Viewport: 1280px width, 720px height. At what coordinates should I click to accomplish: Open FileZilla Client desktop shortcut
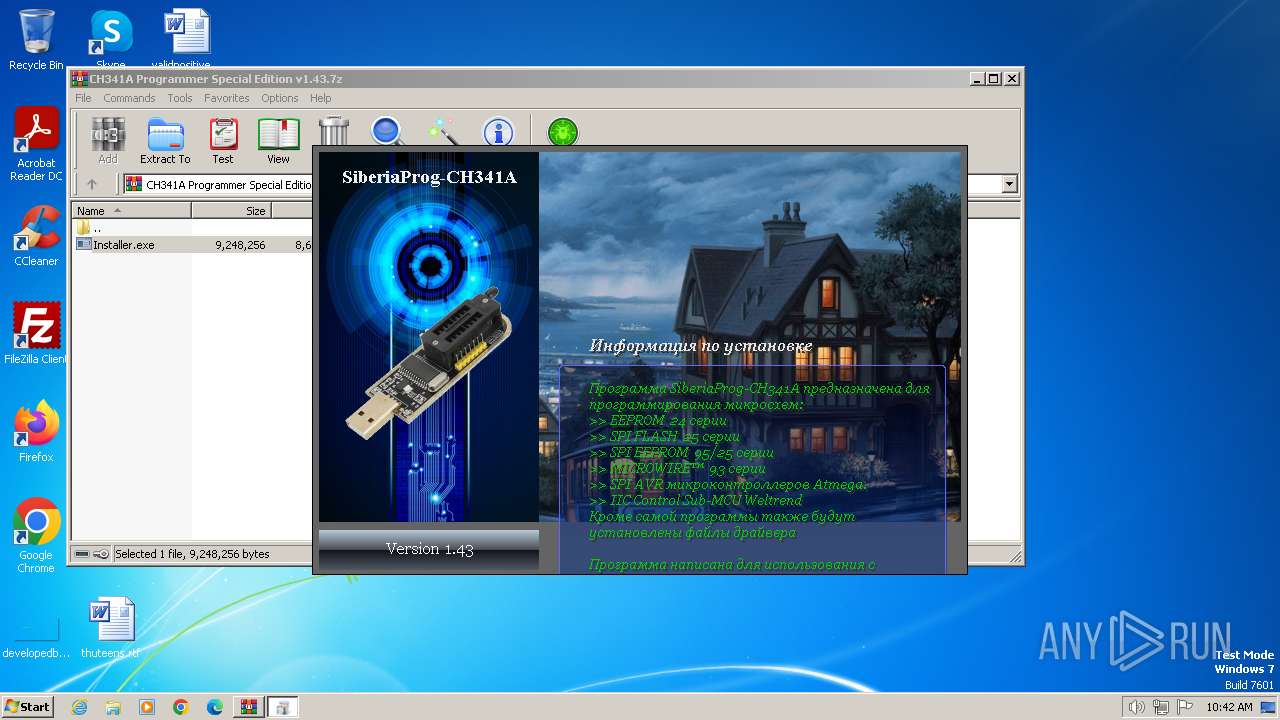click(36, 333)
